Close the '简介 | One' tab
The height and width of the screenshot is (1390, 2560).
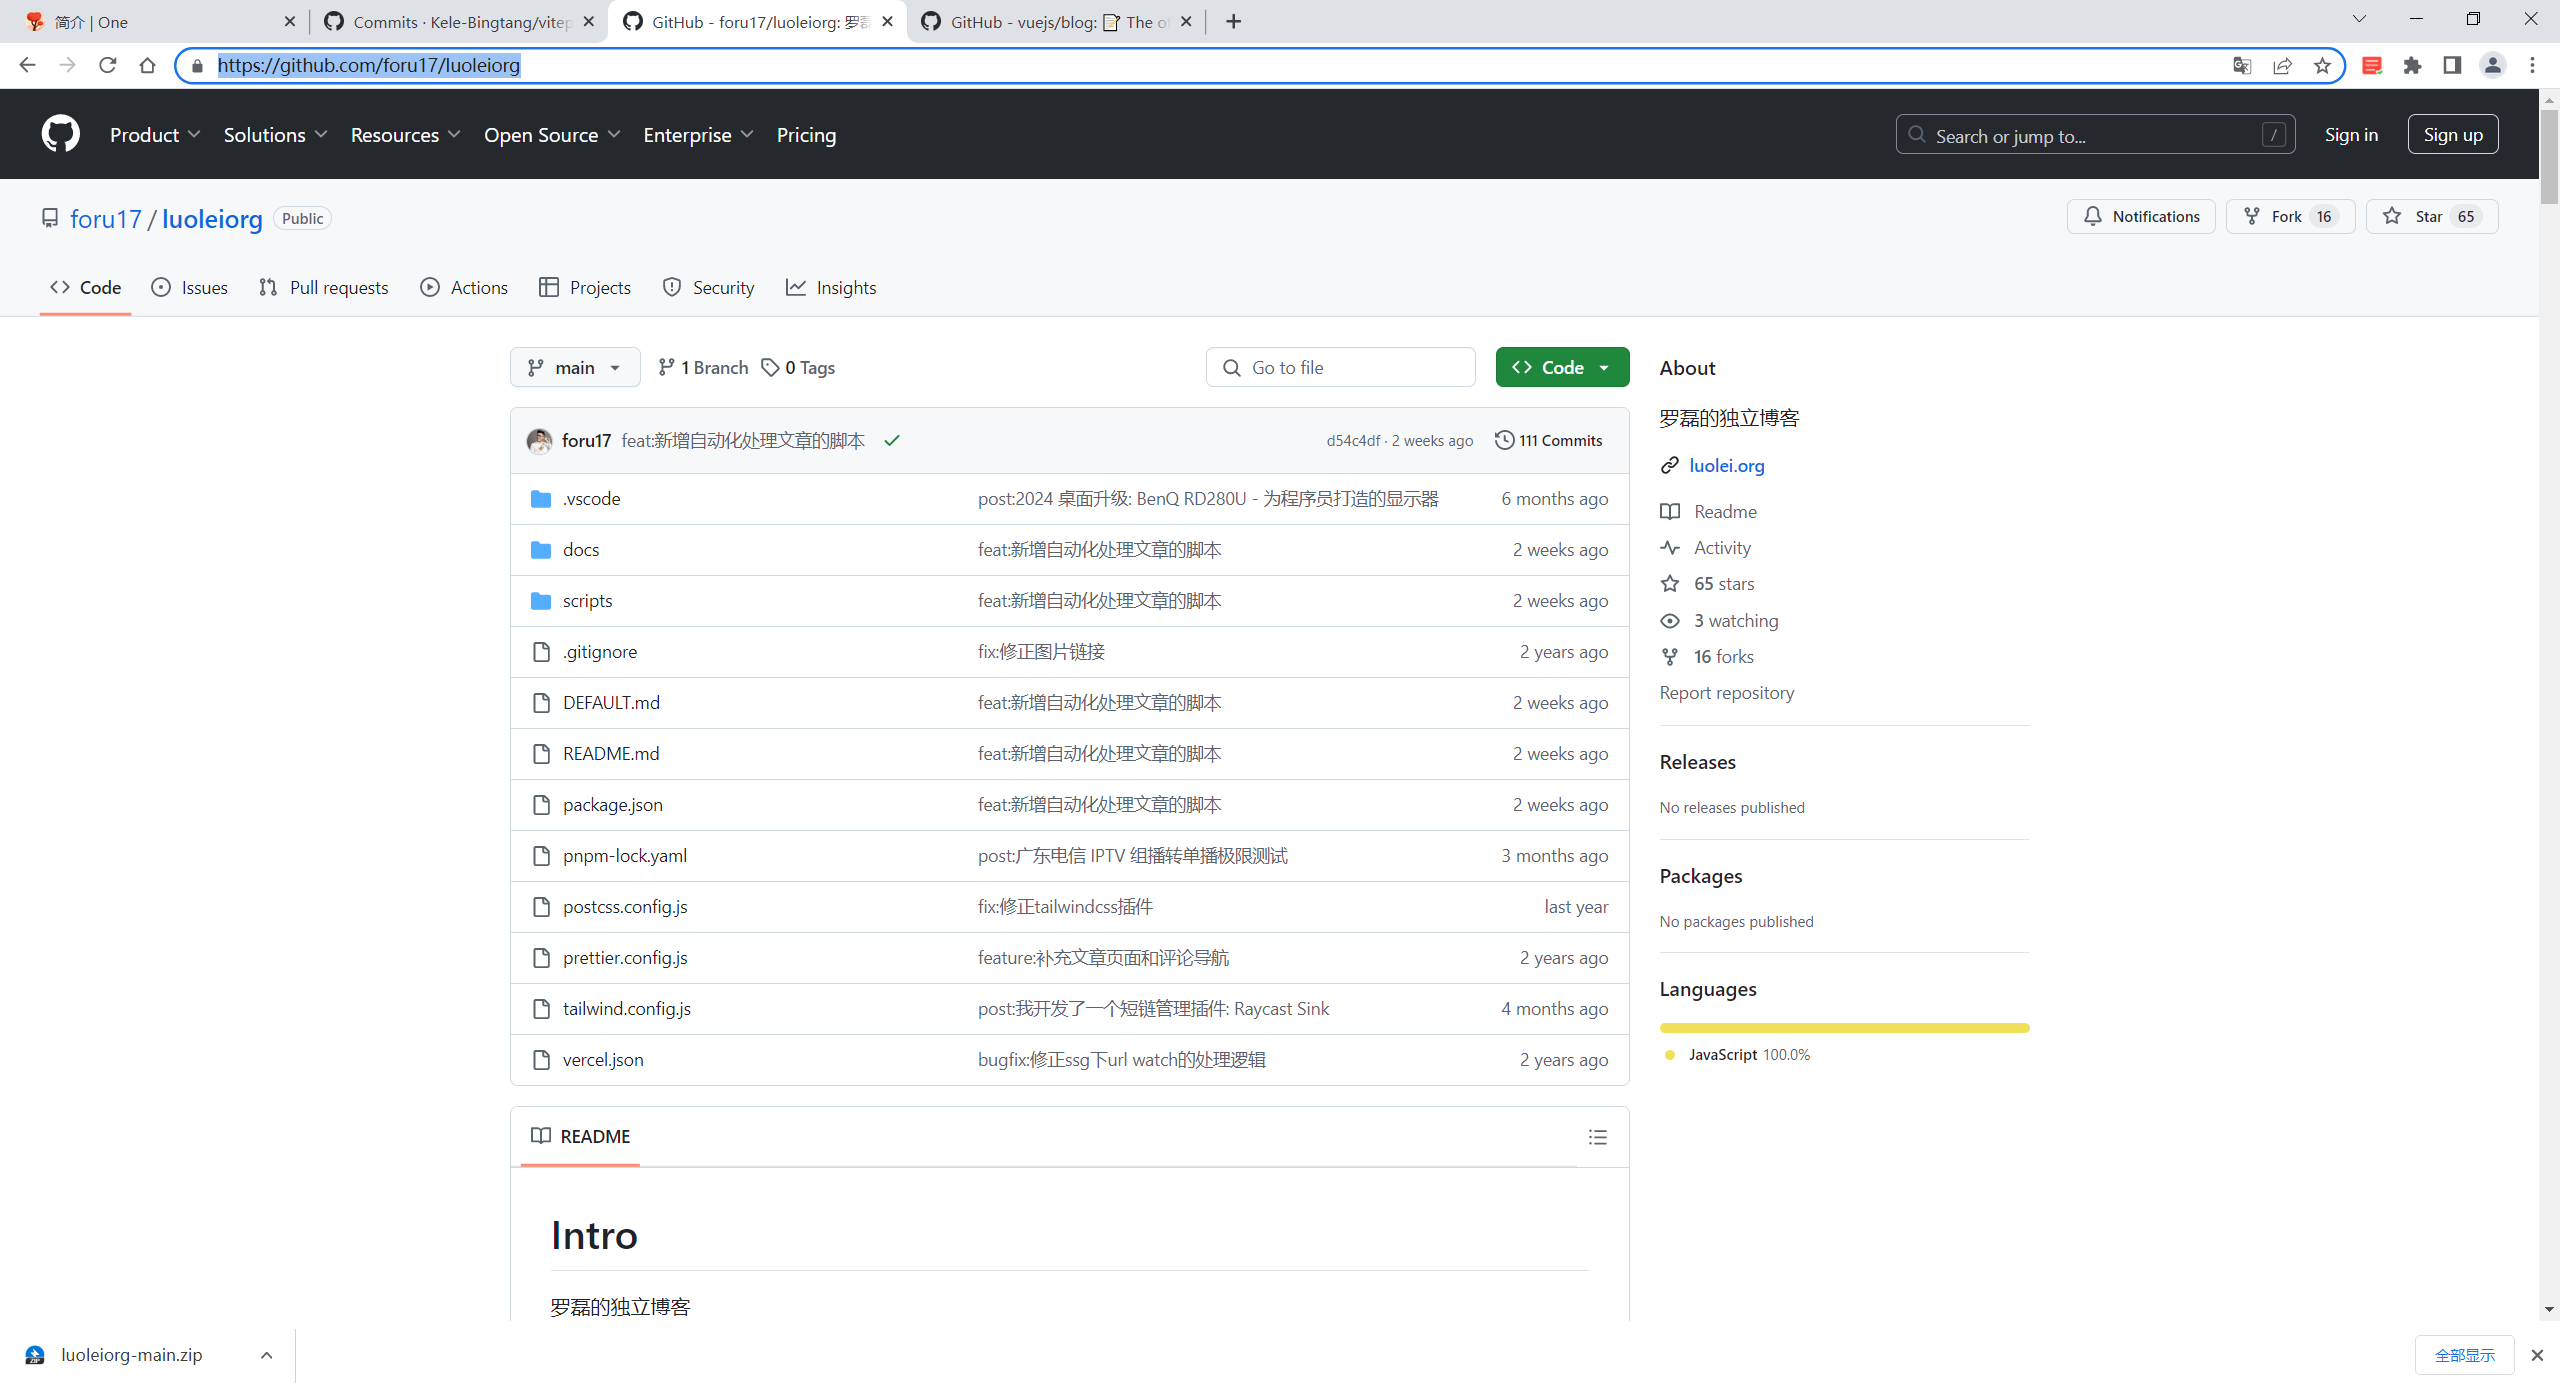pos(290,21)
